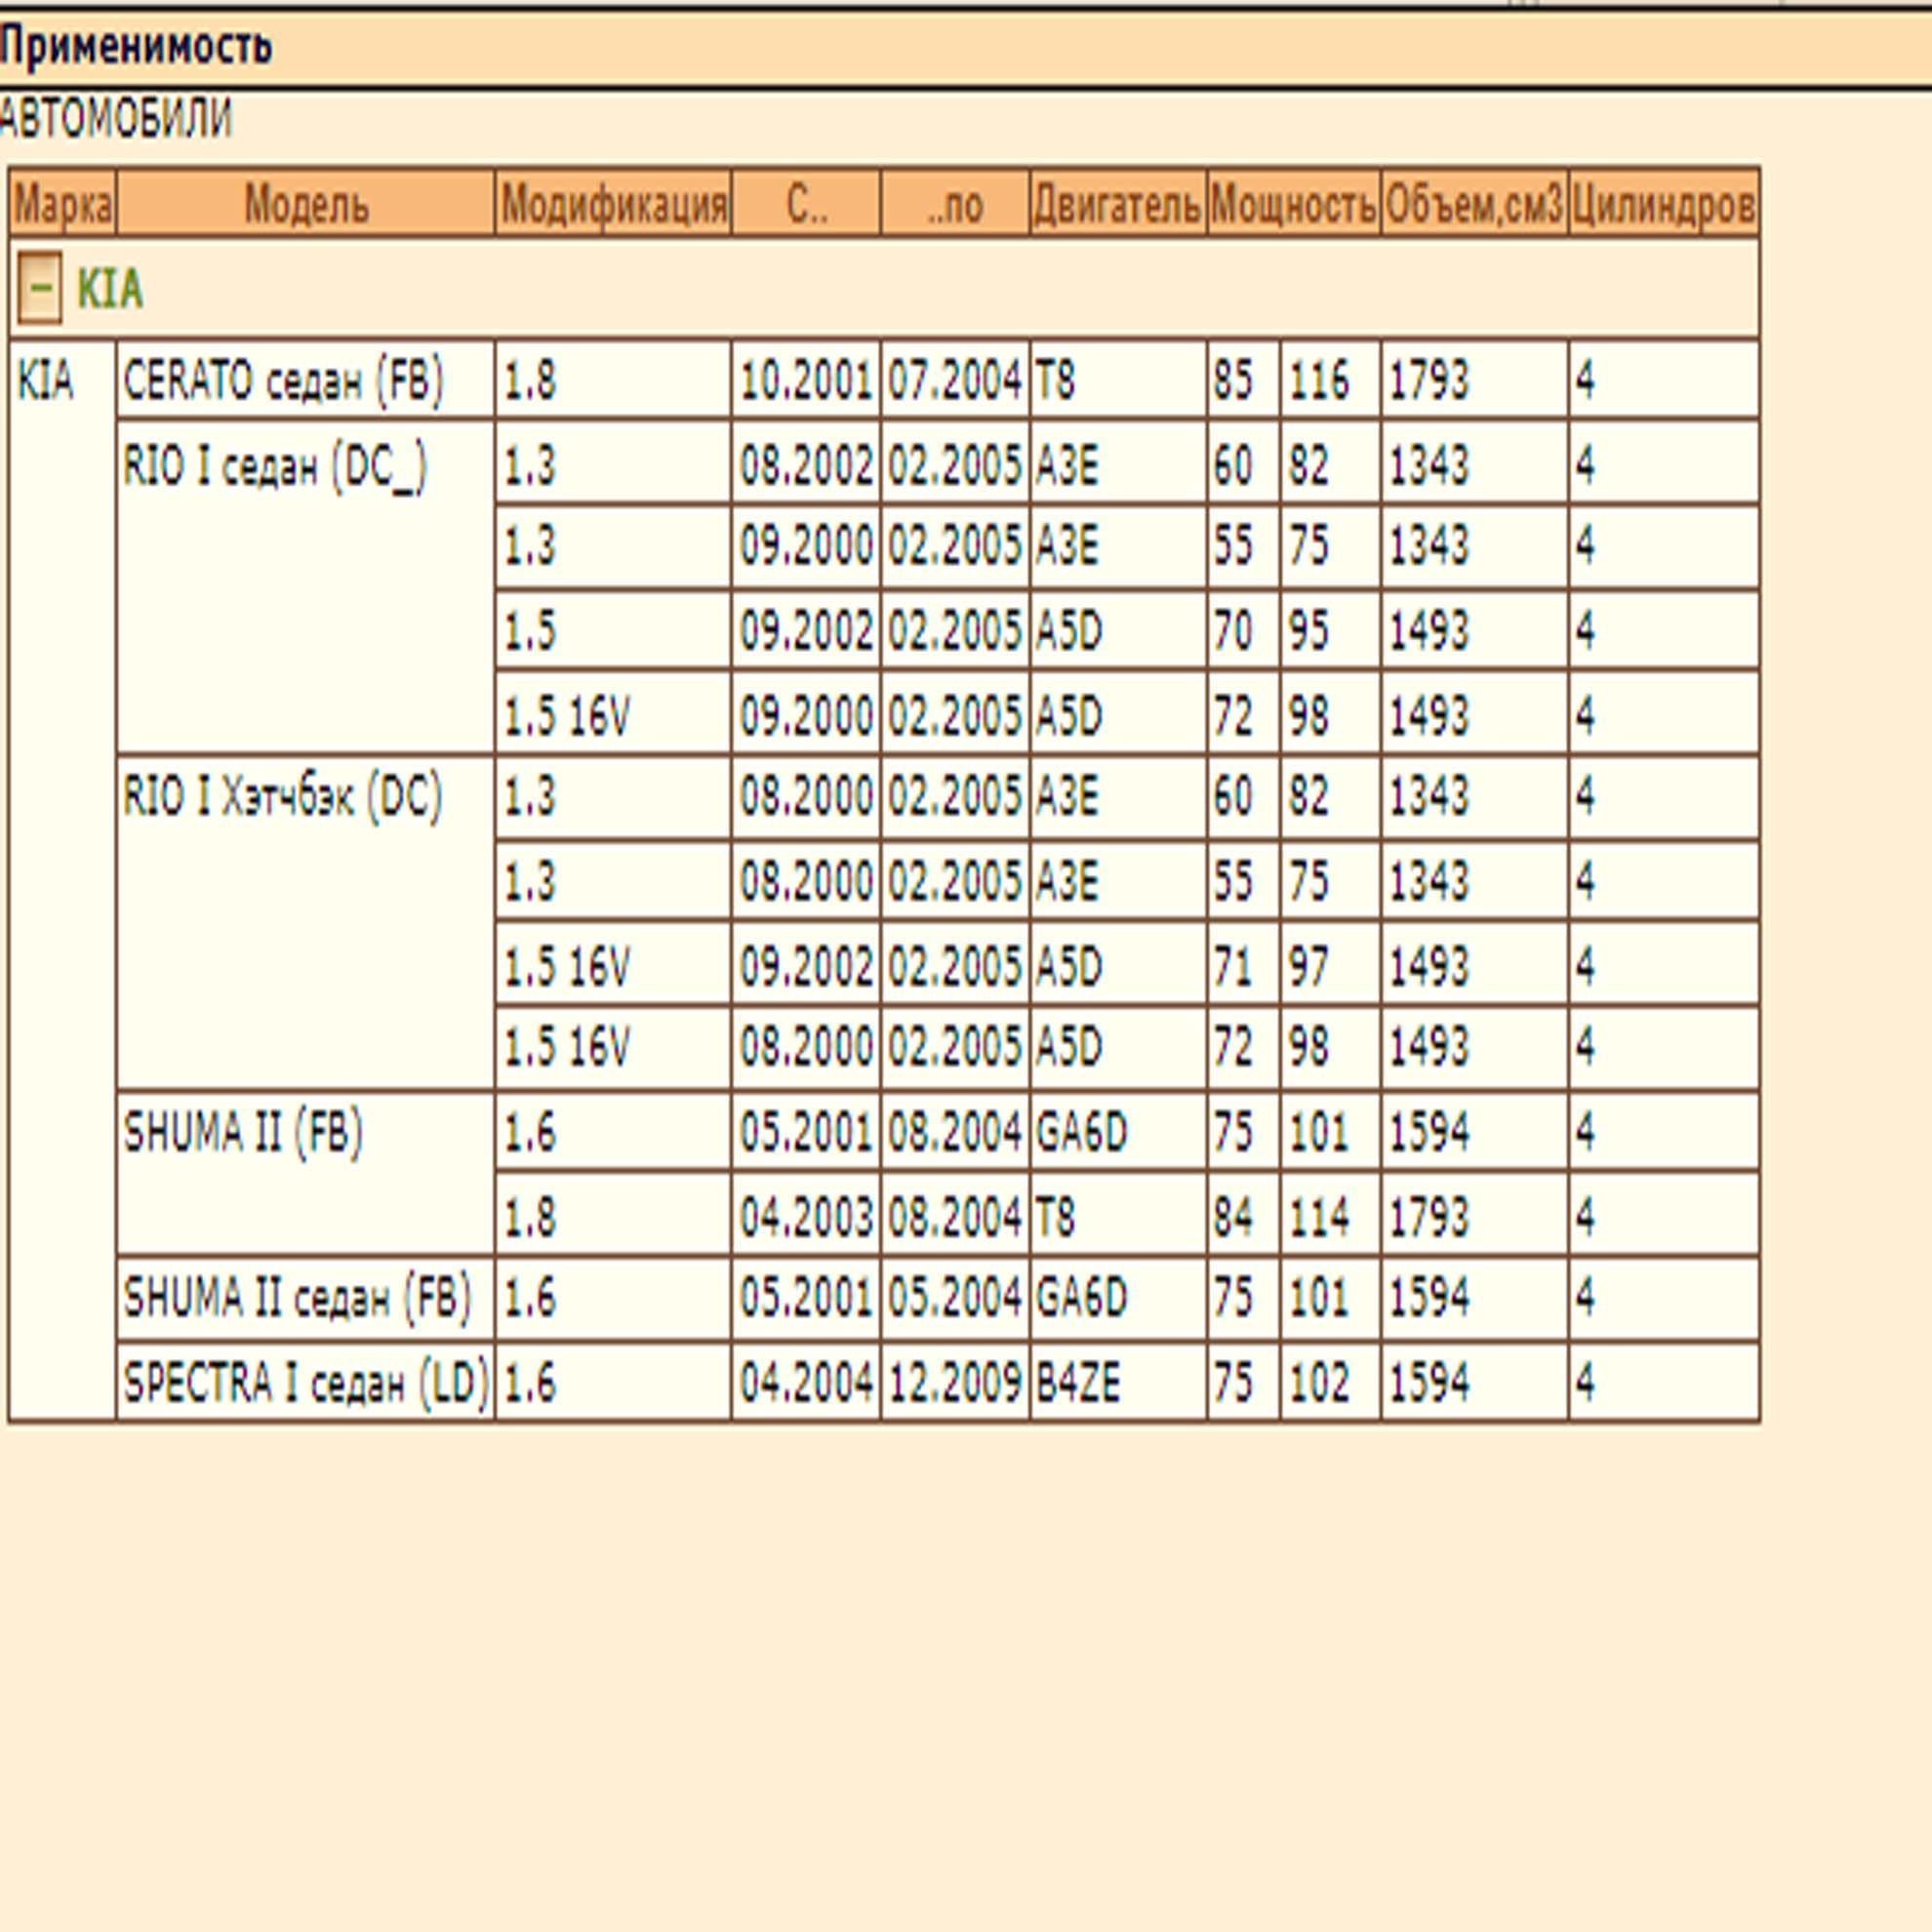Click 1793 volume in CERATO row
1932x1932 pixels.
[x=1474, y=379]
